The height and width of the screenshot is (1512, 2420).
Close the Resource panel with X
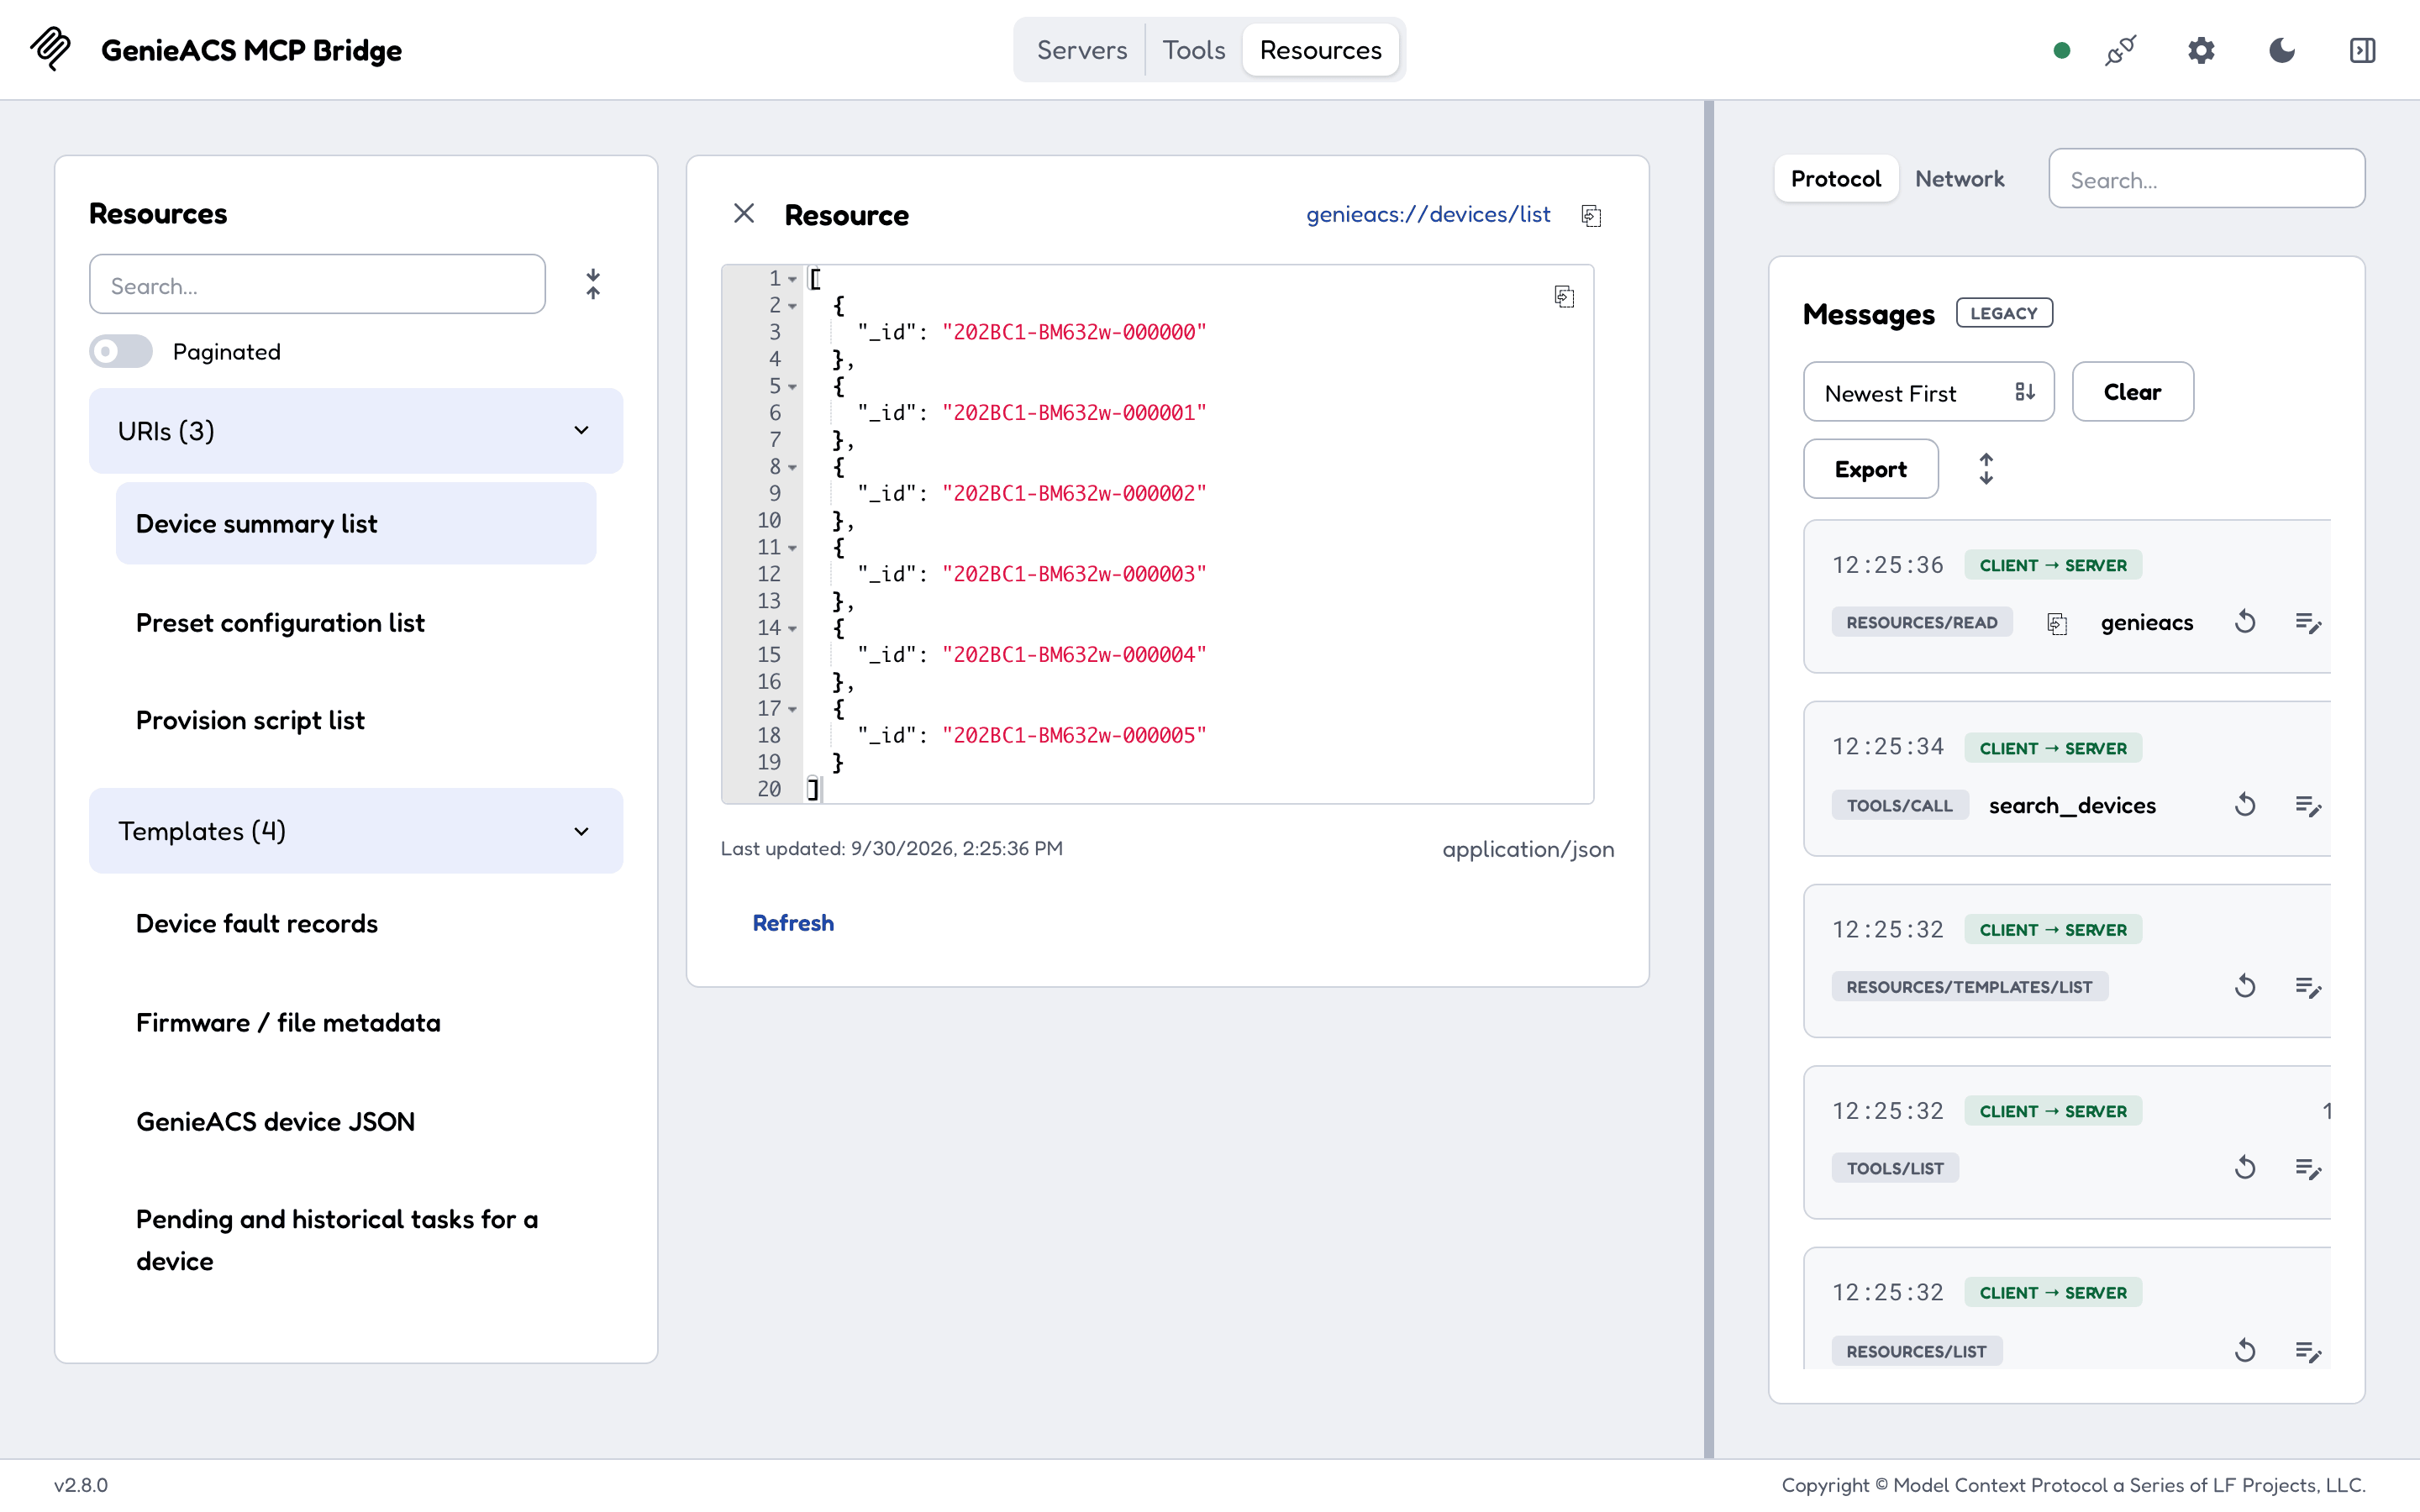pyautogui.click(x=744, y=213)
